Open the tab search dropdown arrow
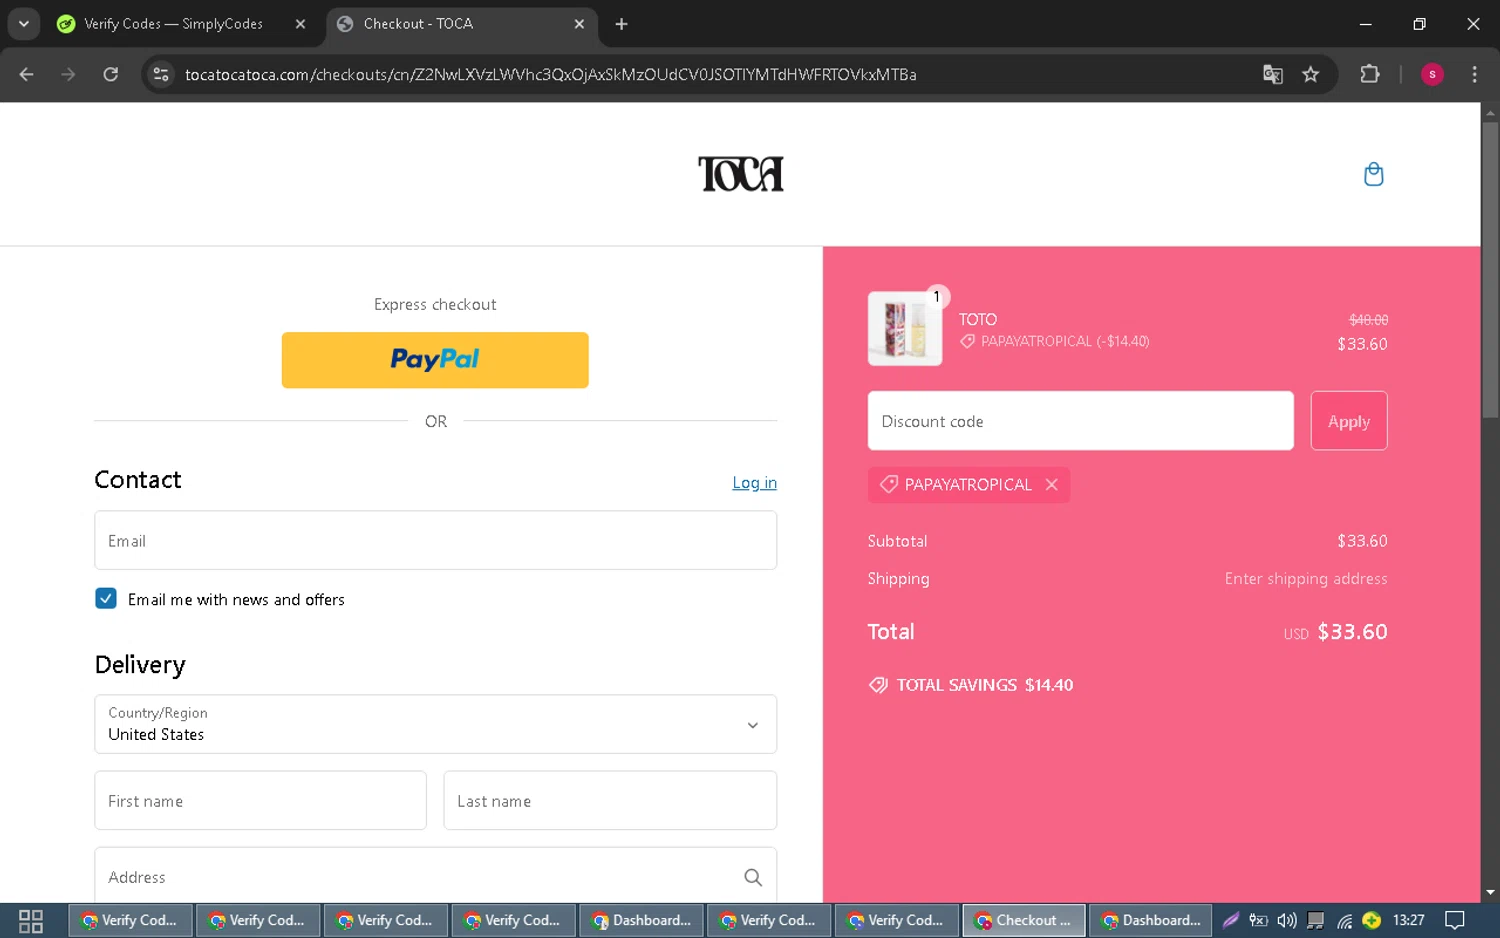Viewport: 1500px width, 938px height. pyautogui.click(x=23, y=24)
